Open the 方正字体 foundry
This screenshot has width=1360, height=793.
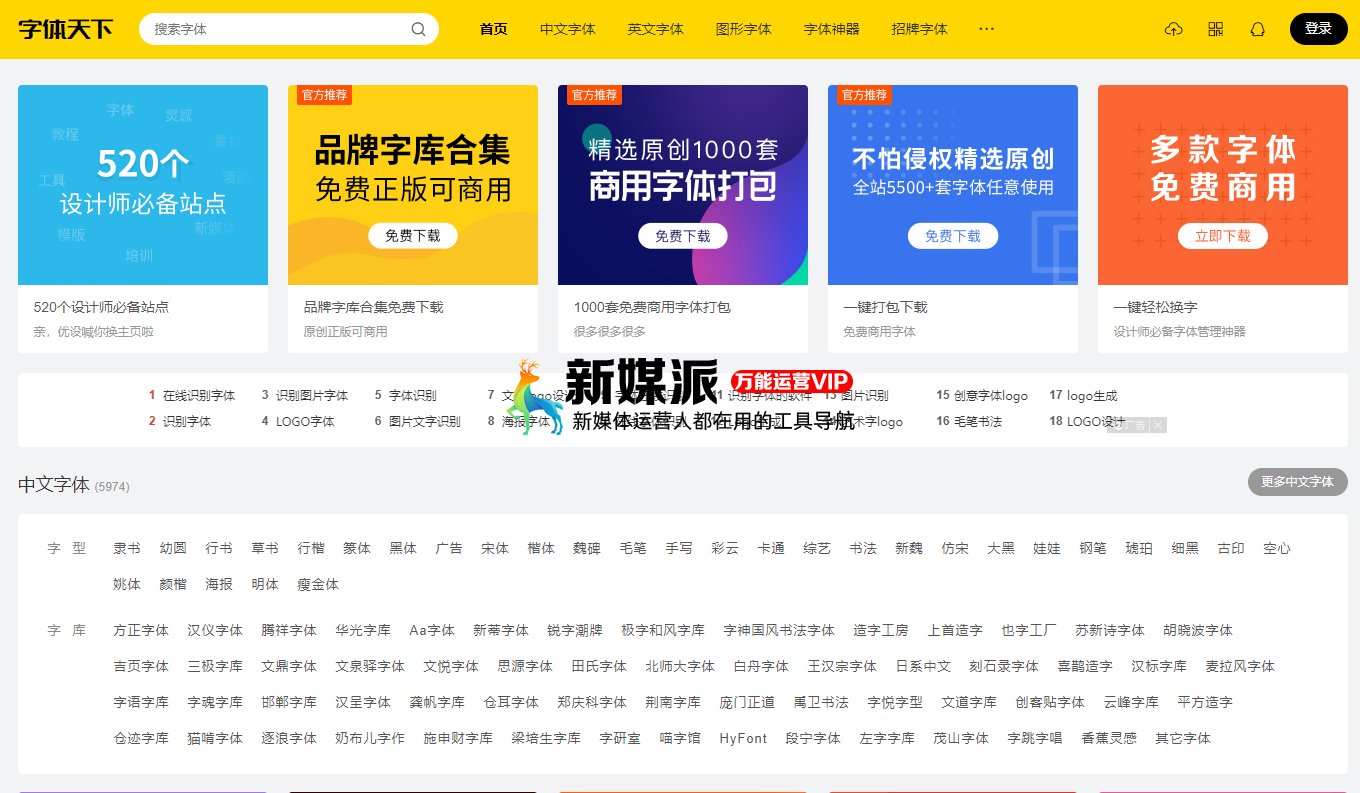[141, 630]
